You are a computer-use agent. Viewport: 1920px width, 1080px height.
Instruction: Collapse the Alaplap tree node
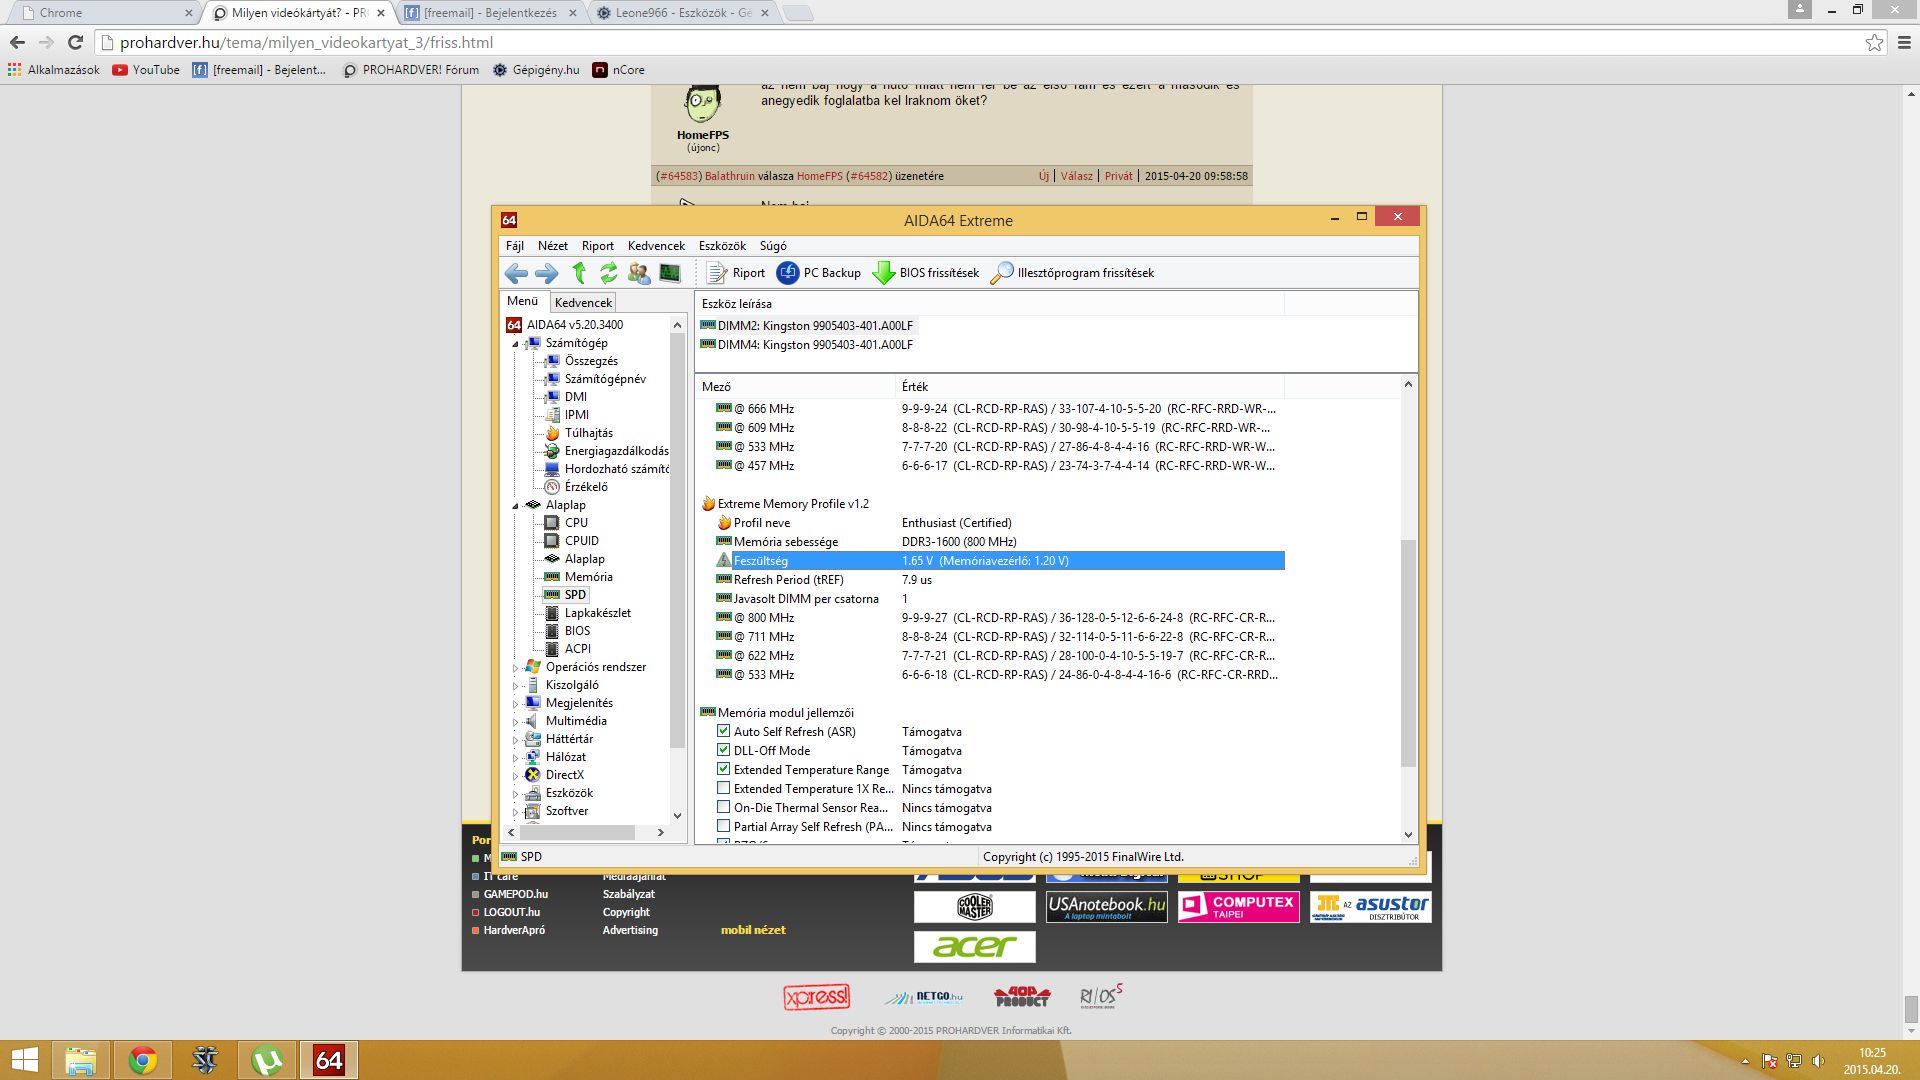coord(516,506)
